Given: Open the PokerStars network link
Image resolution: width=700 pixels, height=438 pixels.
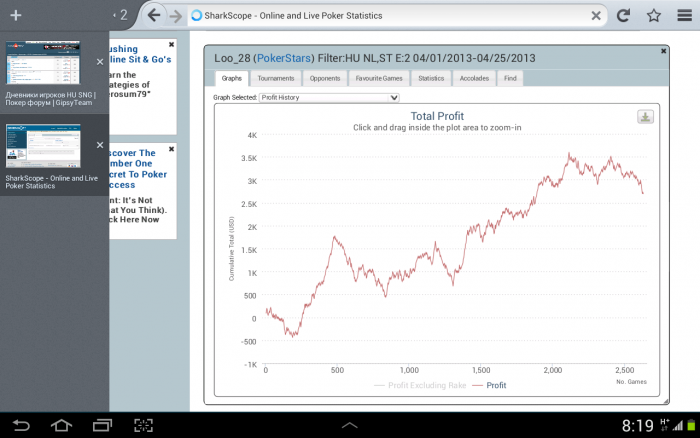Looking at the screenshot, I should coord(284,58).
